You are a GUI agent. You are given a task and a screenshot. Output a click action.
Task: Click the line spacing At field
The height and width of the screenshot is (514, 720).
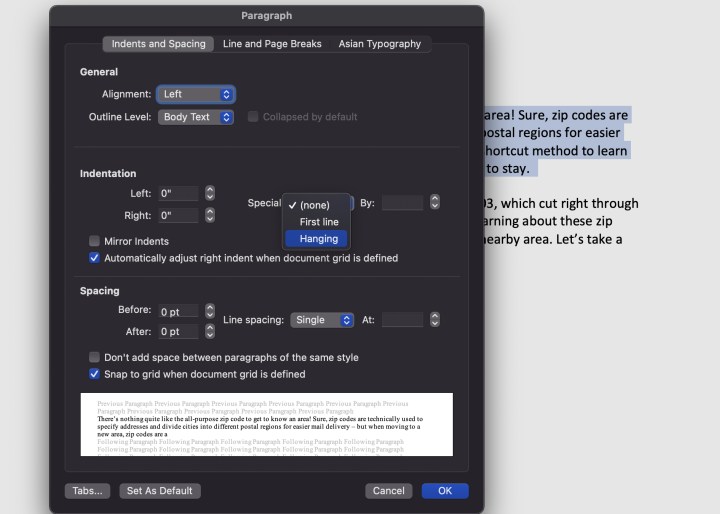tap(402, 320)
